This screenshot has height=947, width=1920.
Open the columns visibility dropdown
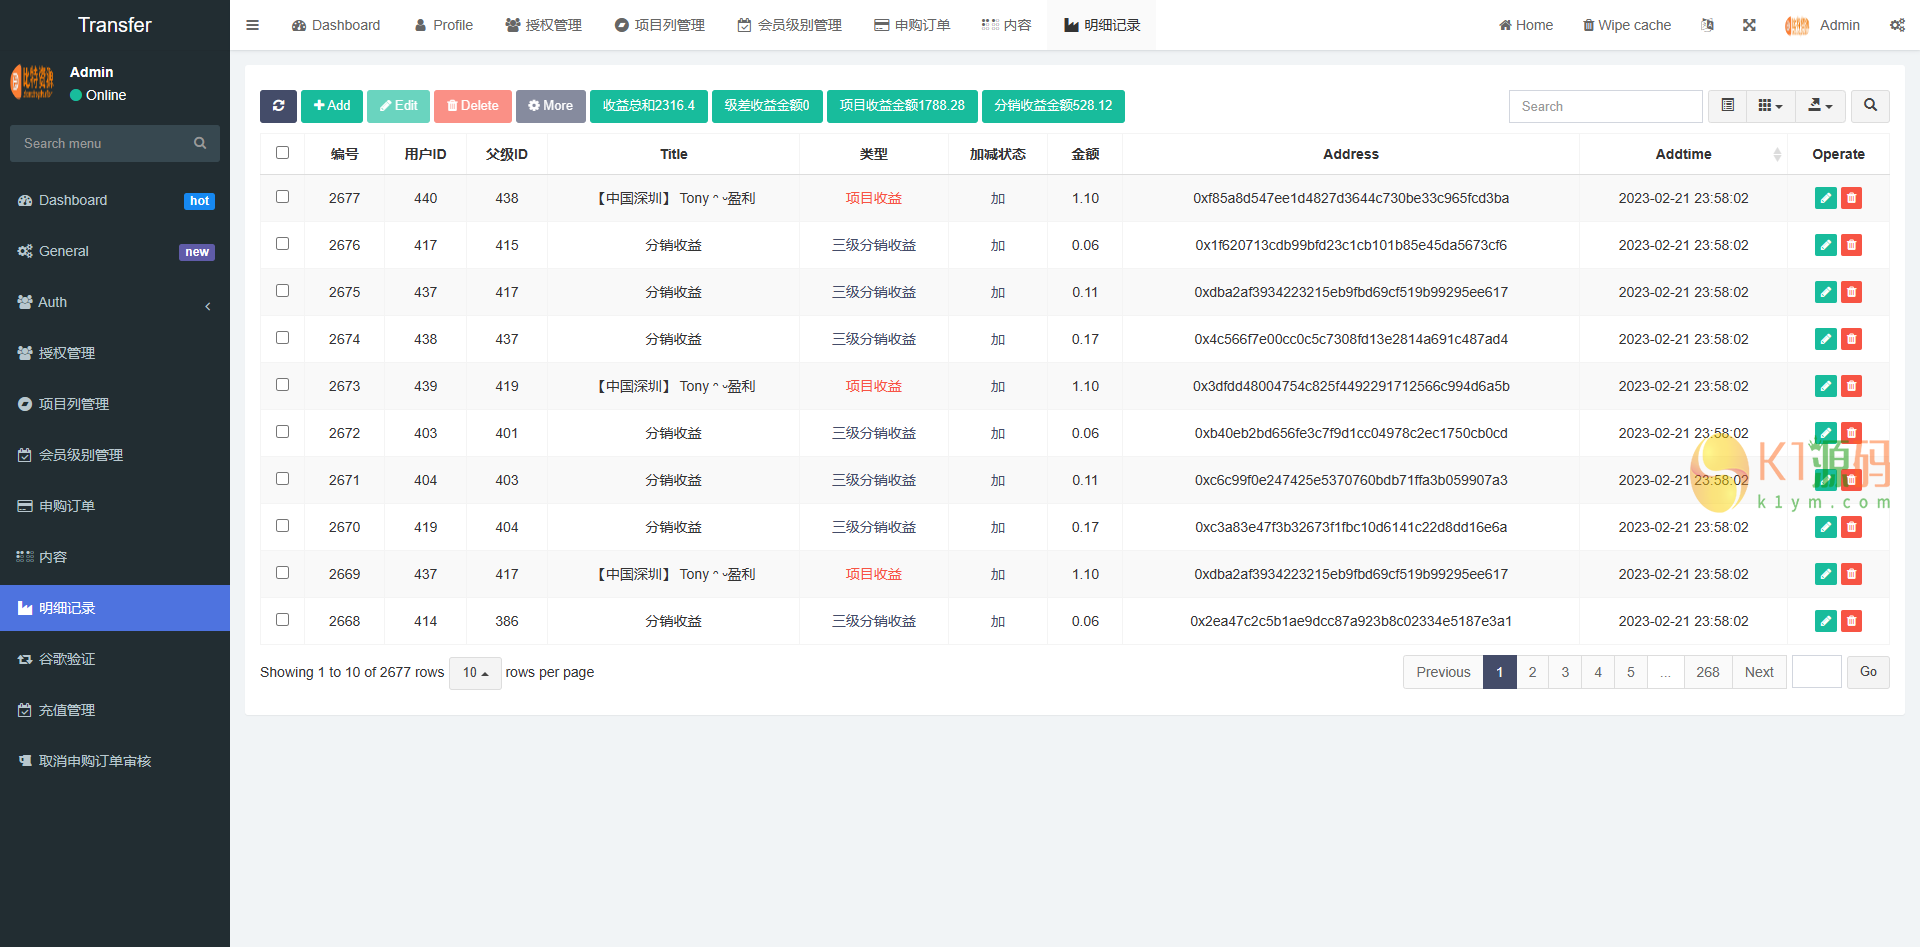1770,106
